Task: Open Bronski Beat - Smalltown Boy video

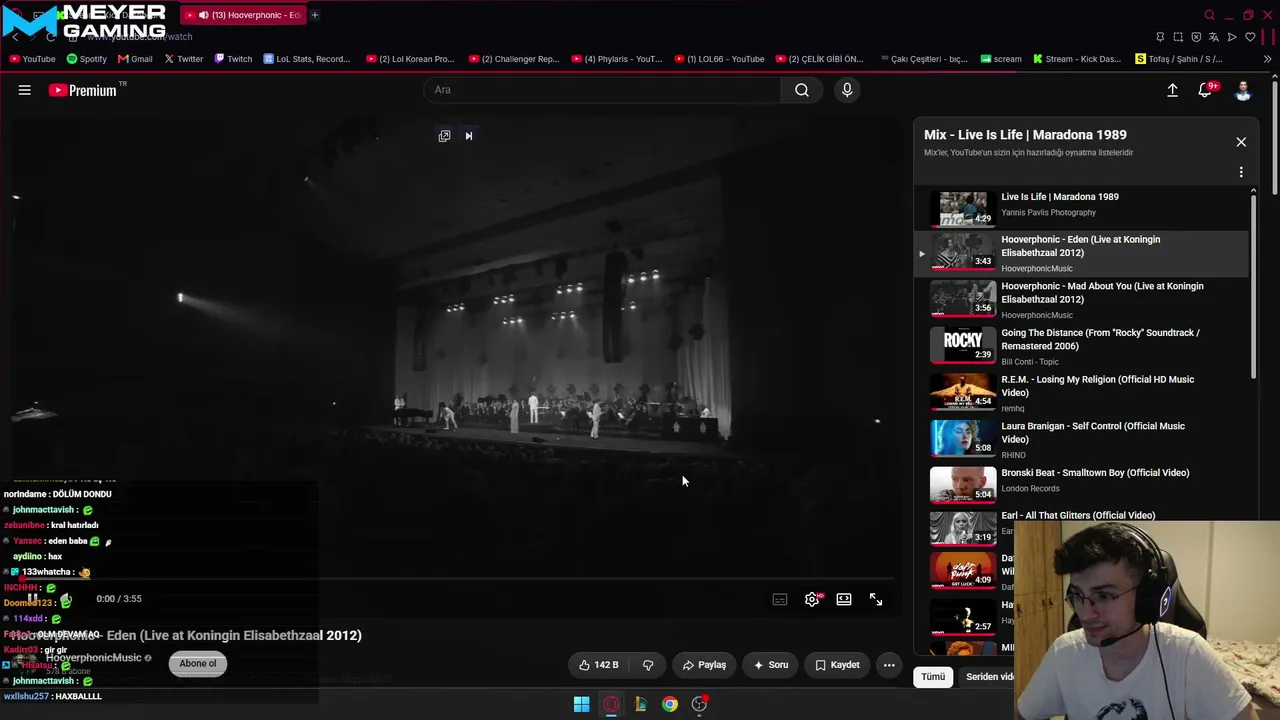Action: point(1095,473)
